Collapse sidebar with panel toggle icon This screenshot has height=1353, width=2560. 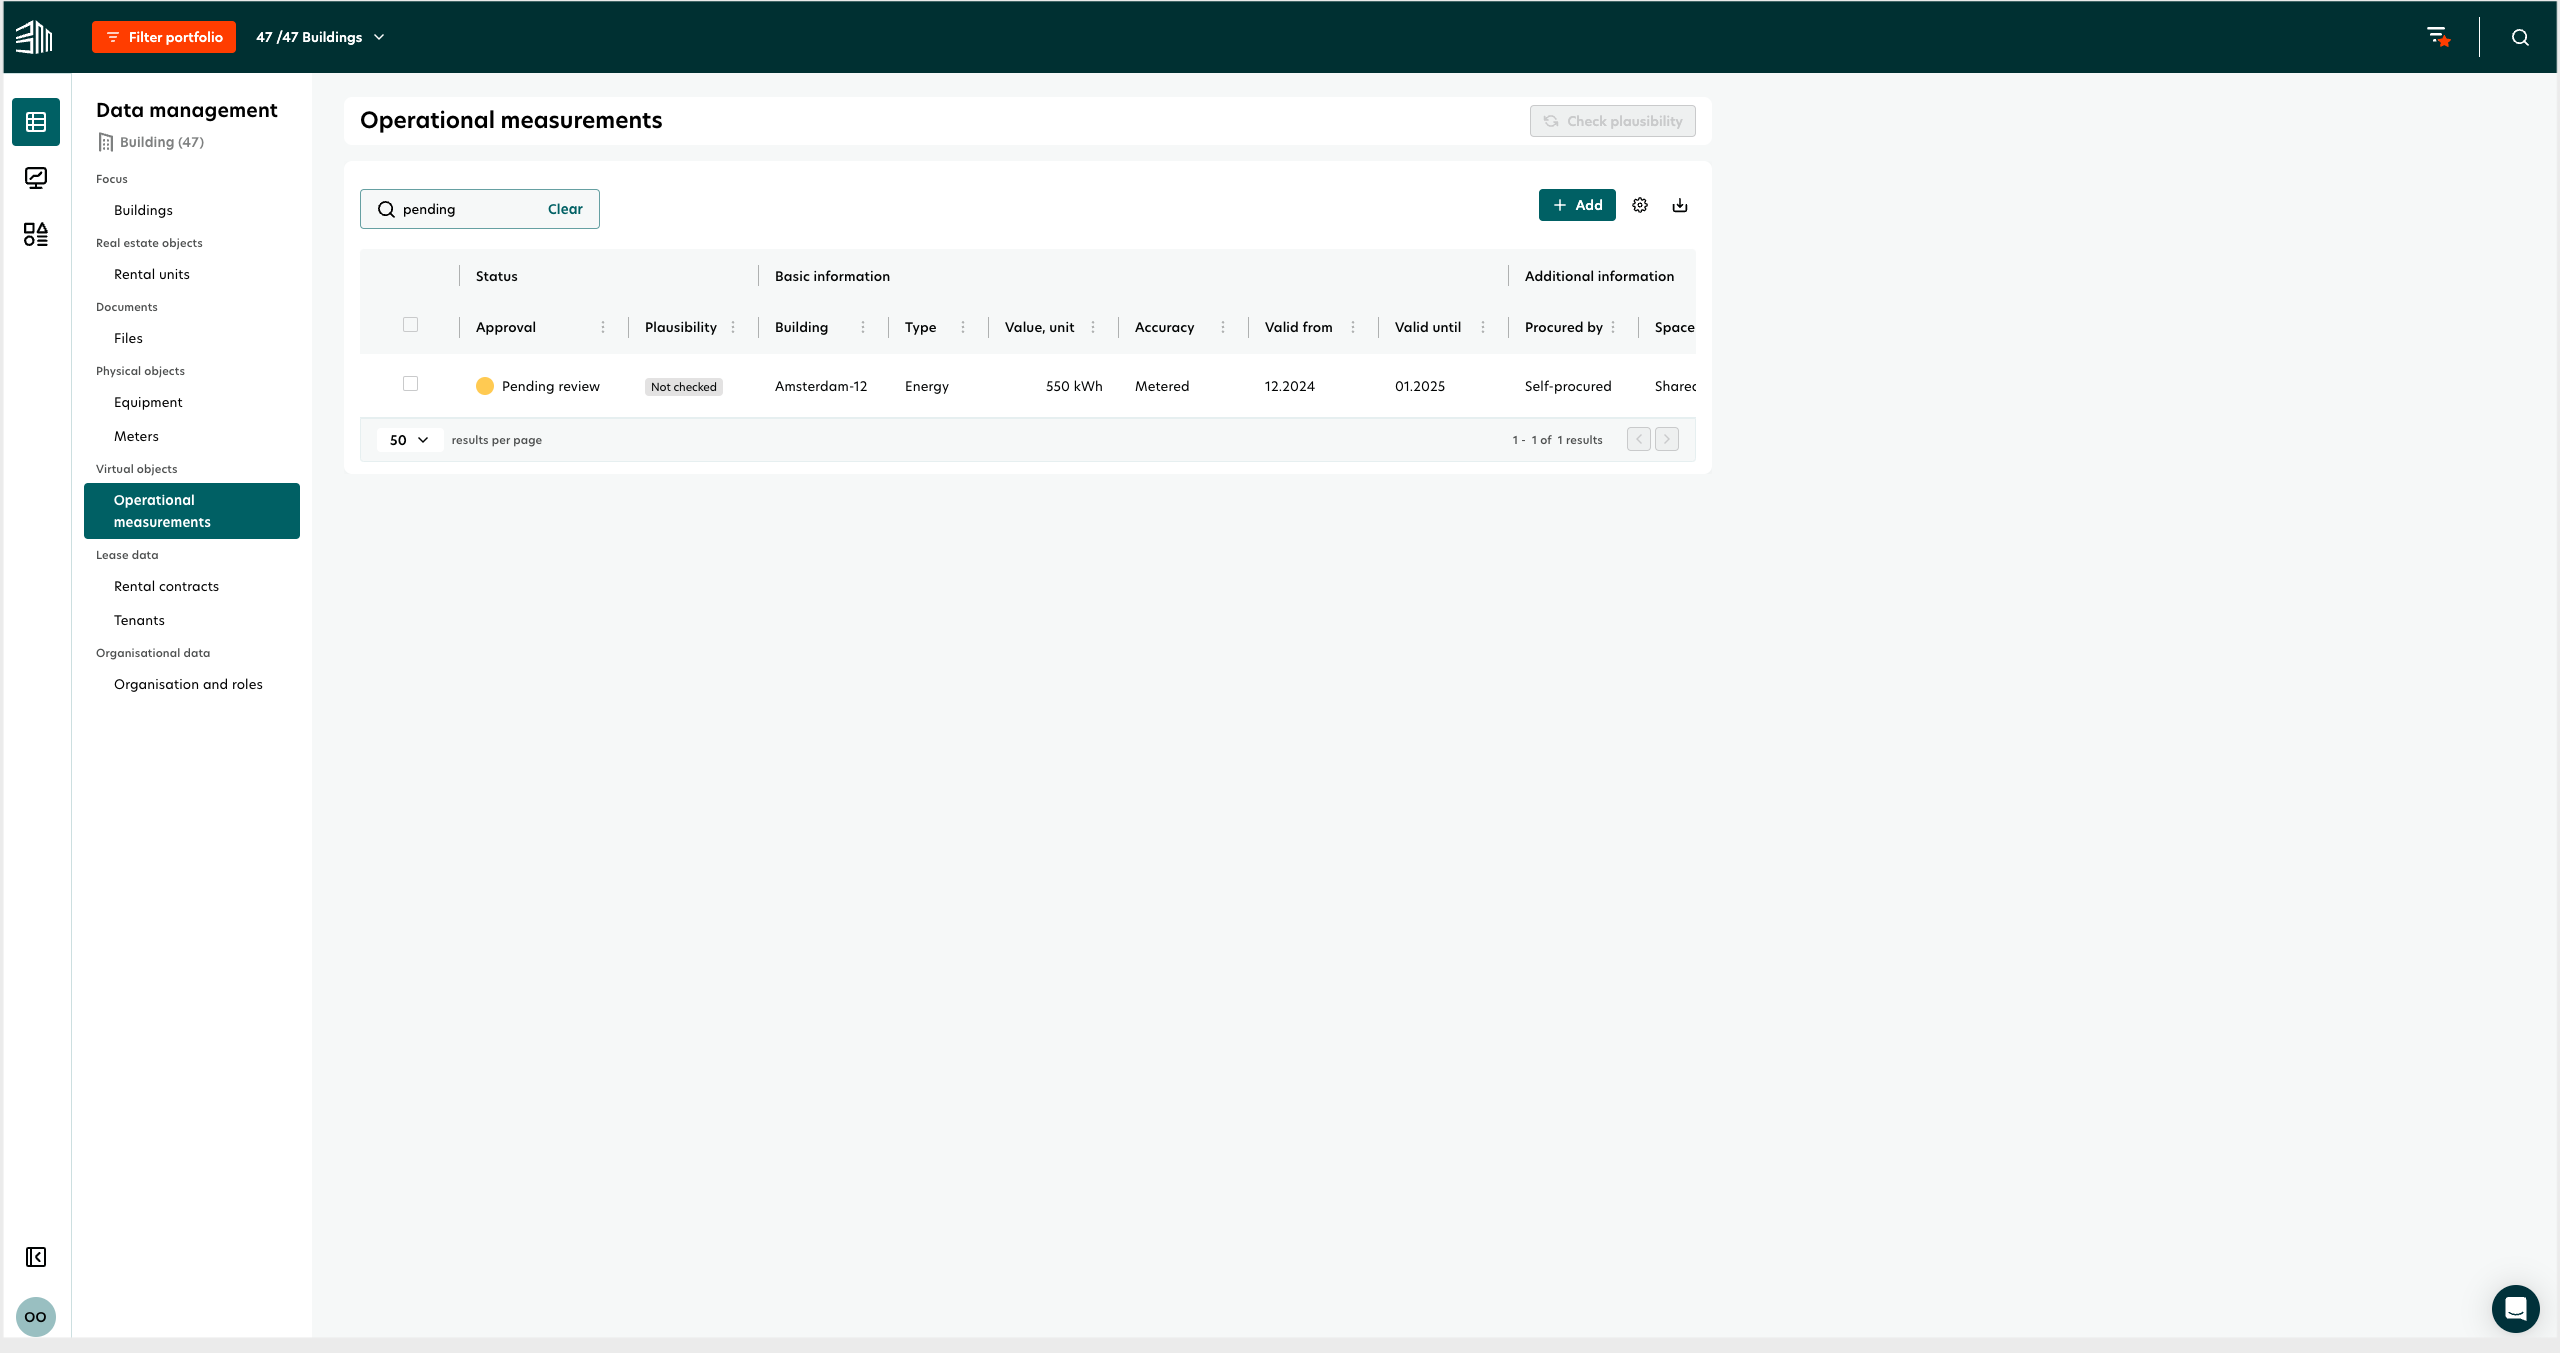[x=36, y=1257]
